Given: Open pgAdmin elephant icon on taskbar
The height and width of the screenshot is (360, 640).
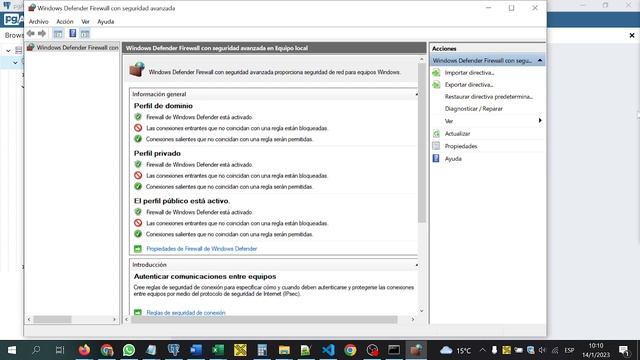Looking at the screenshot, I should [173, 350].
